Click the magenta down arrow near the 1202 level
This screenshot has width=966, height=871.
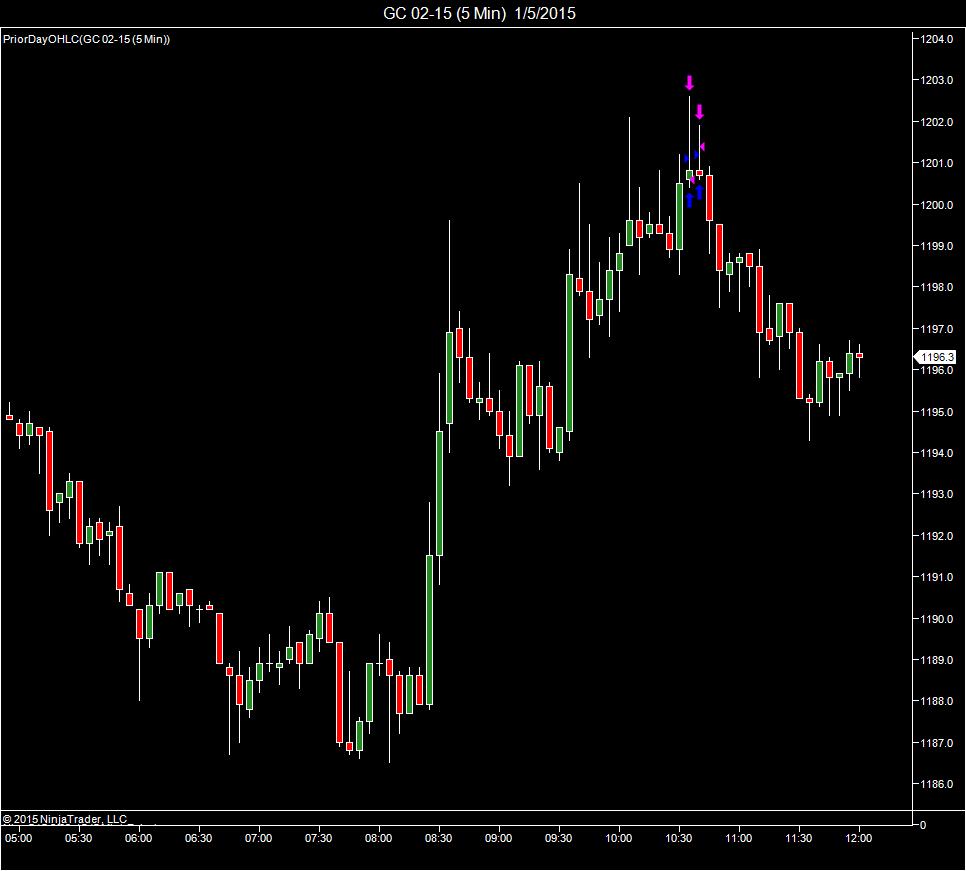[x=699, y=111]
